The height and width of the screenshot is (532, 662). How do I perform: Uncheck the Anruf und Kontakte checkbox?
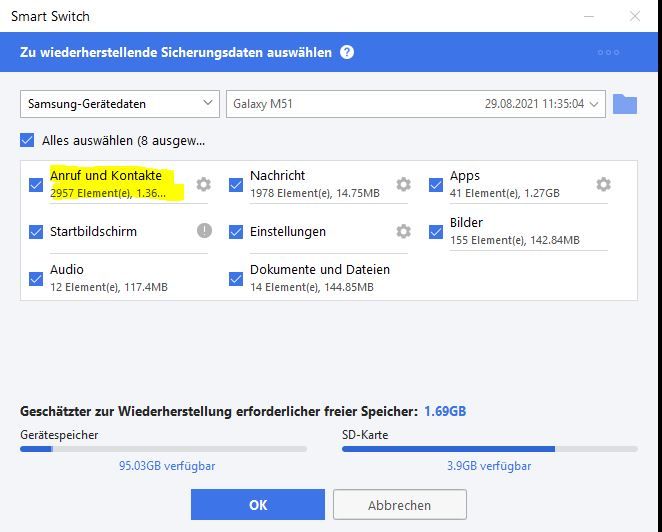[x=36, y=185]
